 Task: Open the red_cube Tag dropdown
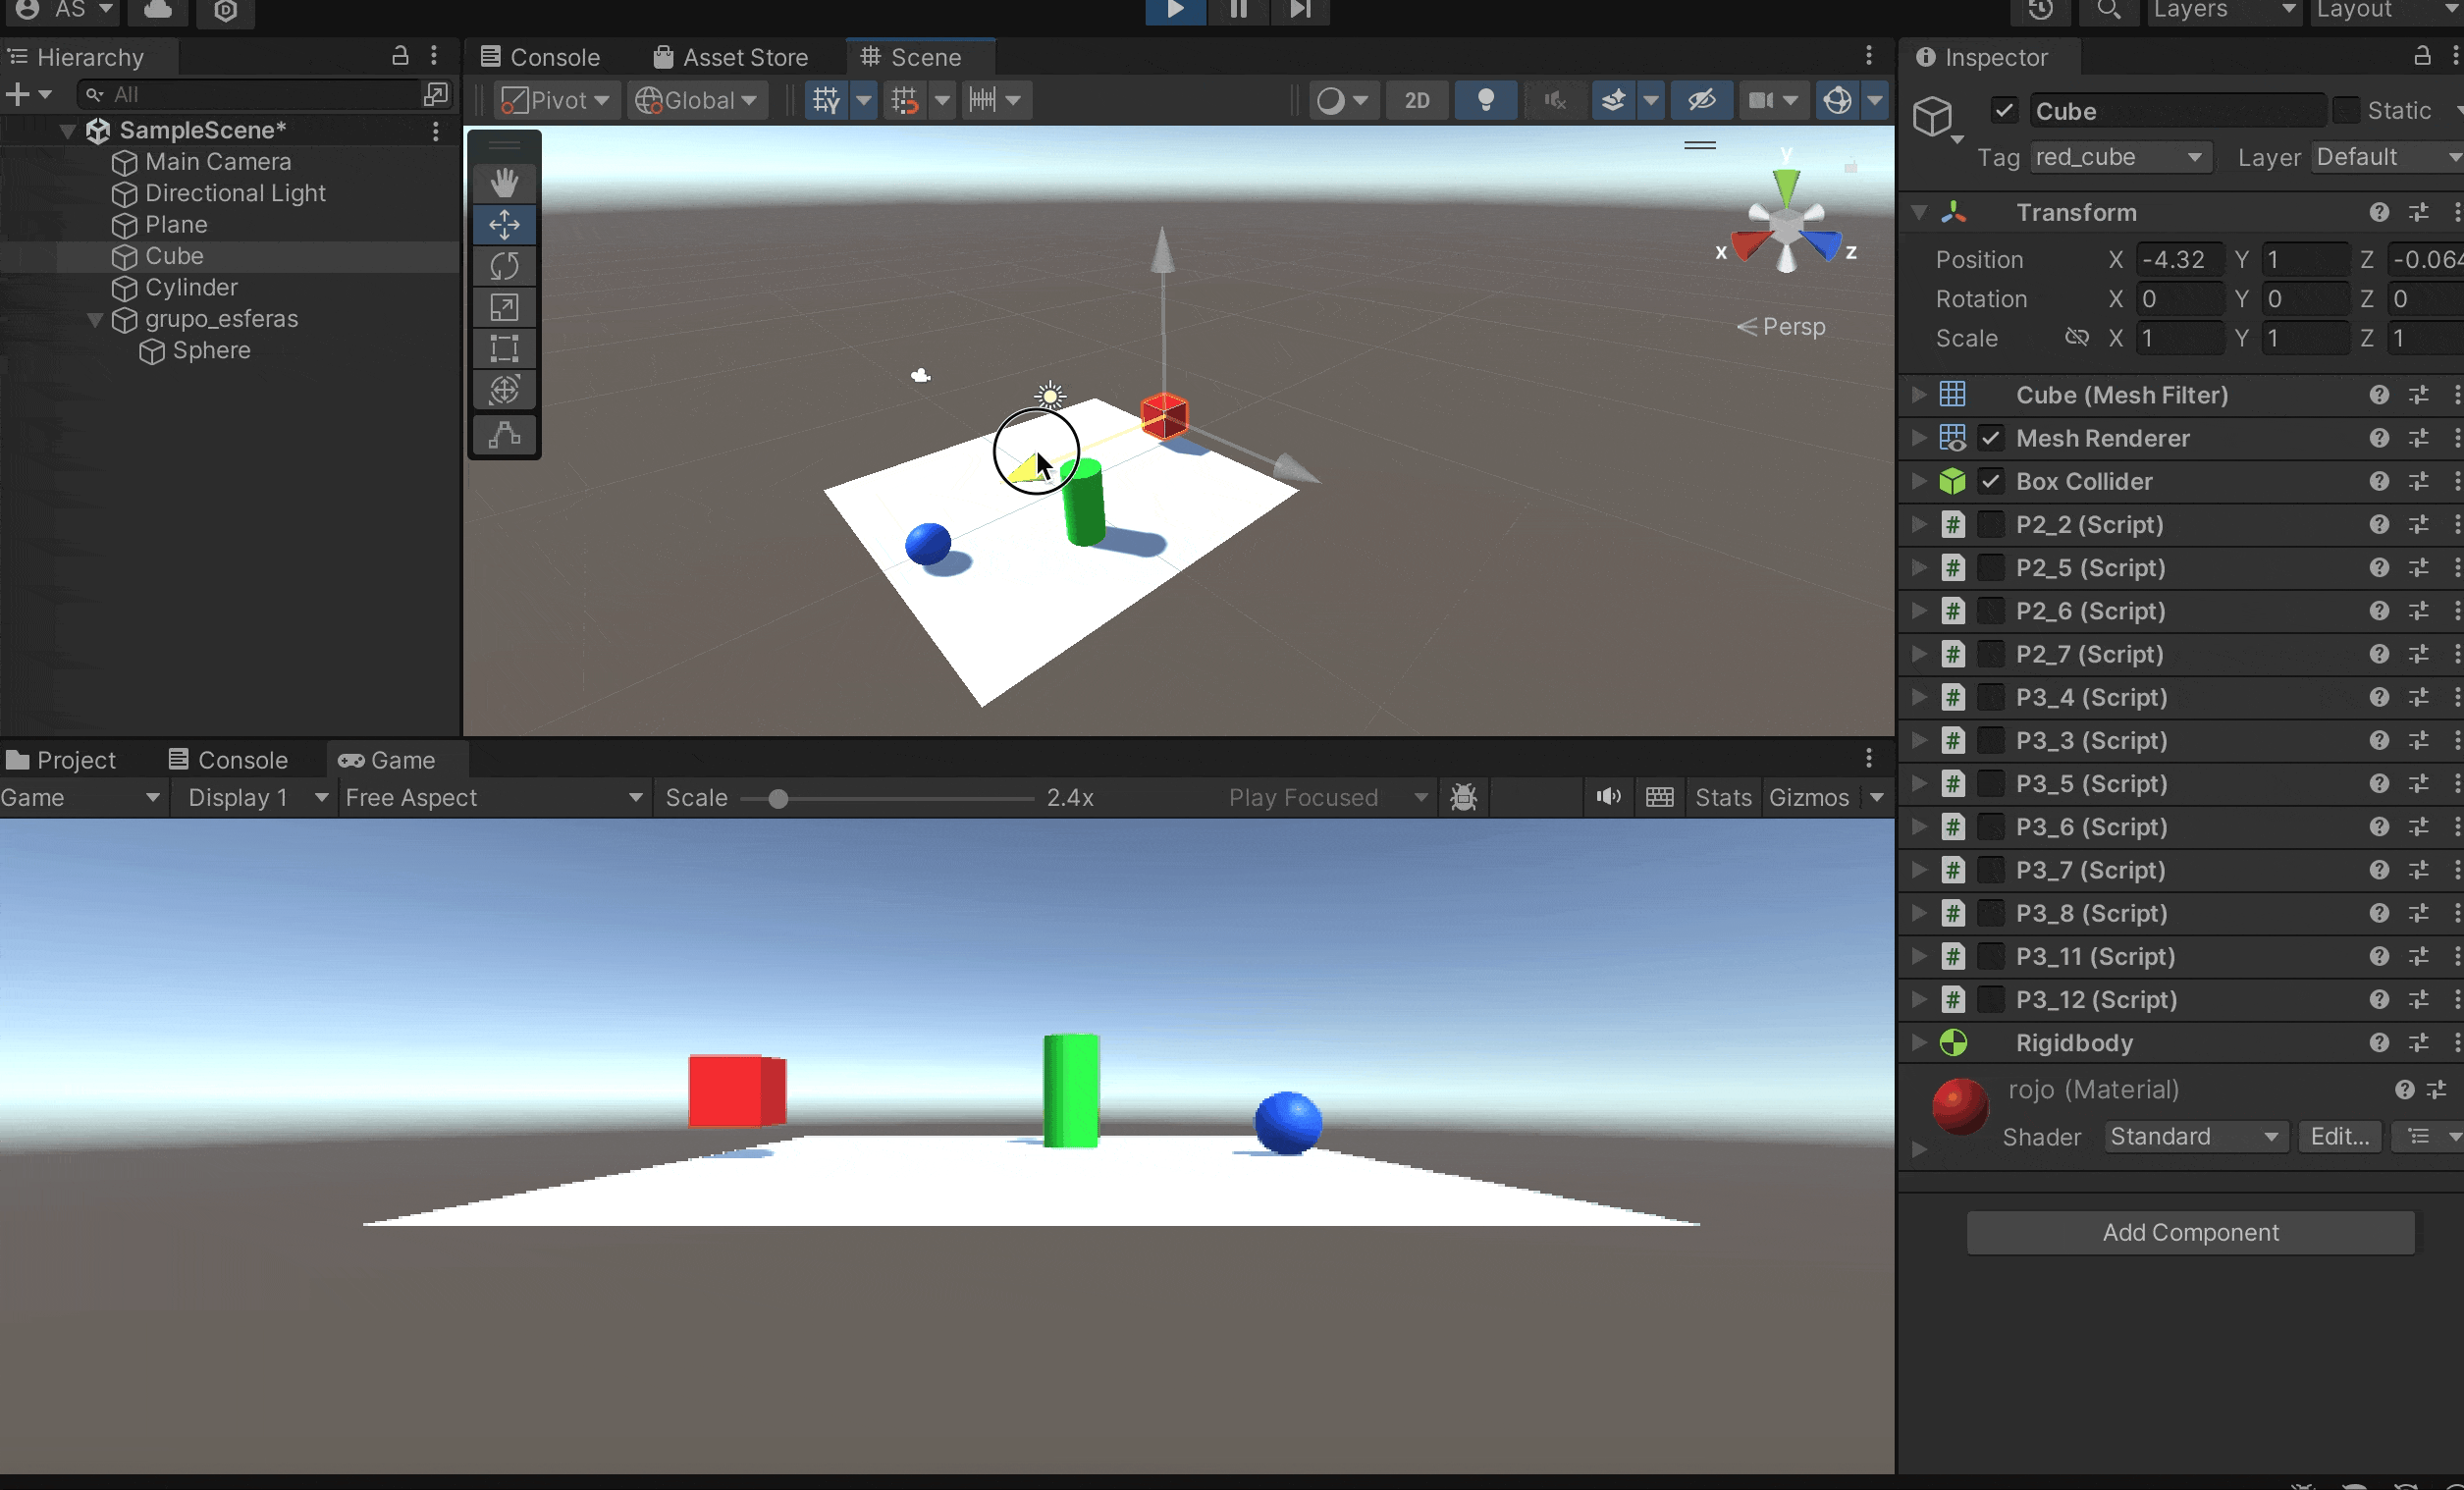(x=2118, y=157)
